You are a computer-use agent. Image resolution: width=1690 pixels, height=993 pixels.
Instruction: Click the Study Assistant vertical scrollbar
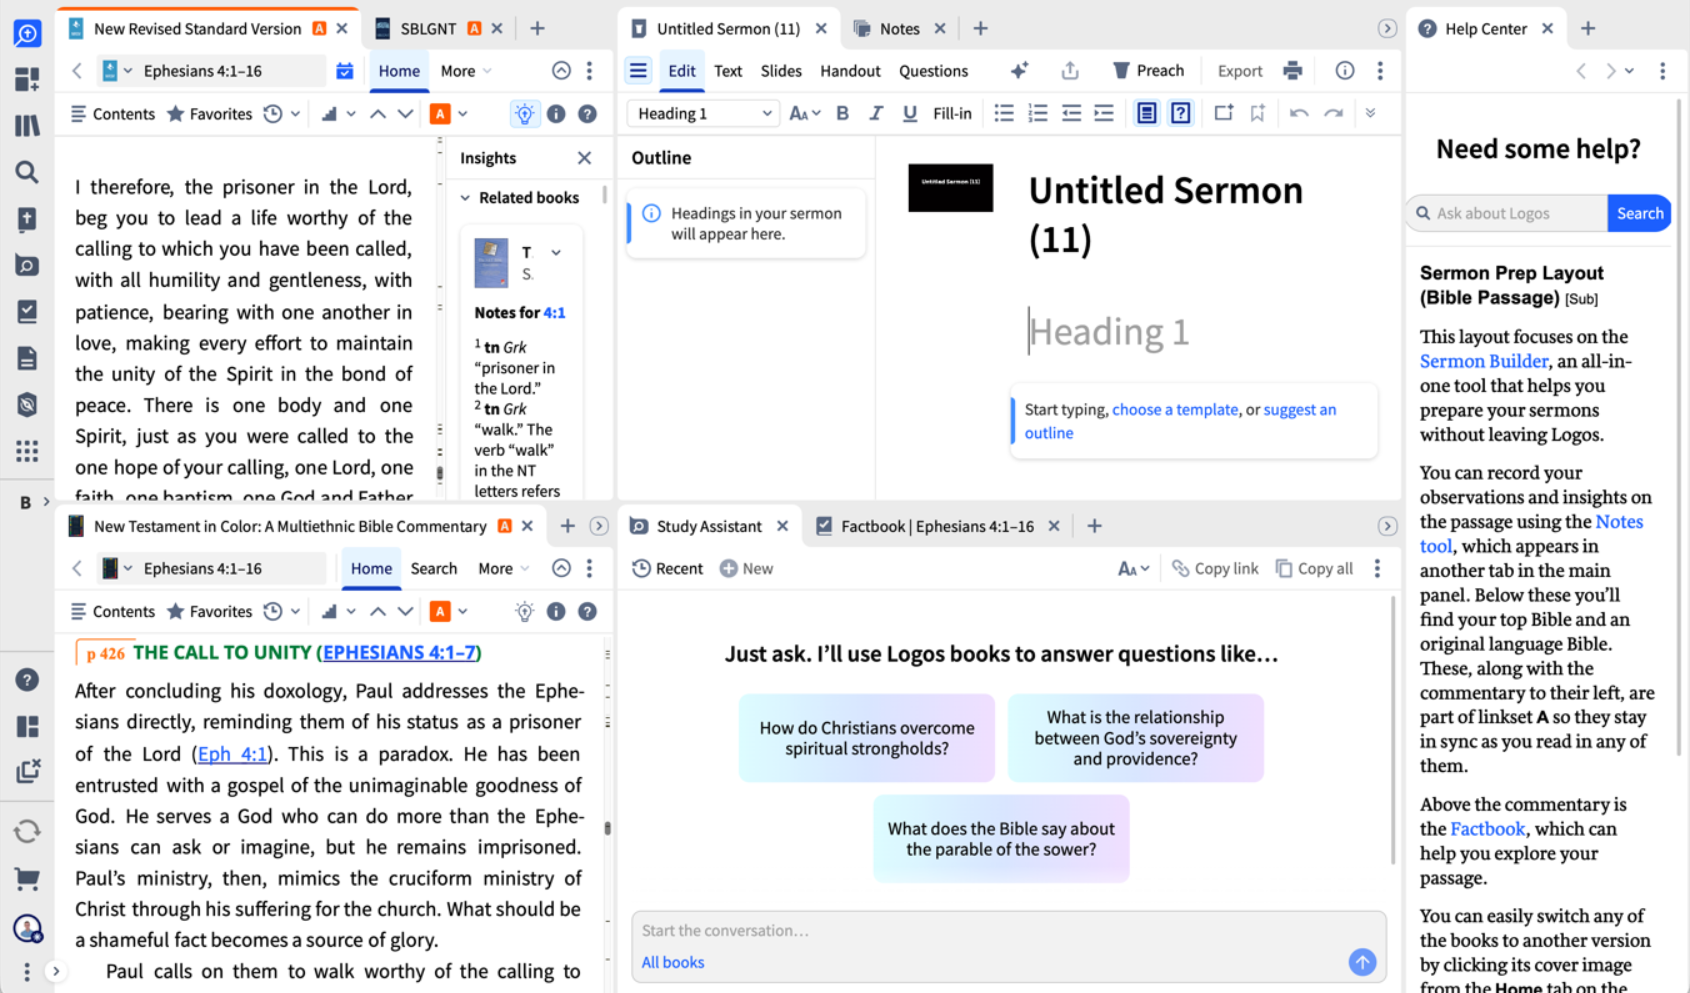click(1393, 730)
